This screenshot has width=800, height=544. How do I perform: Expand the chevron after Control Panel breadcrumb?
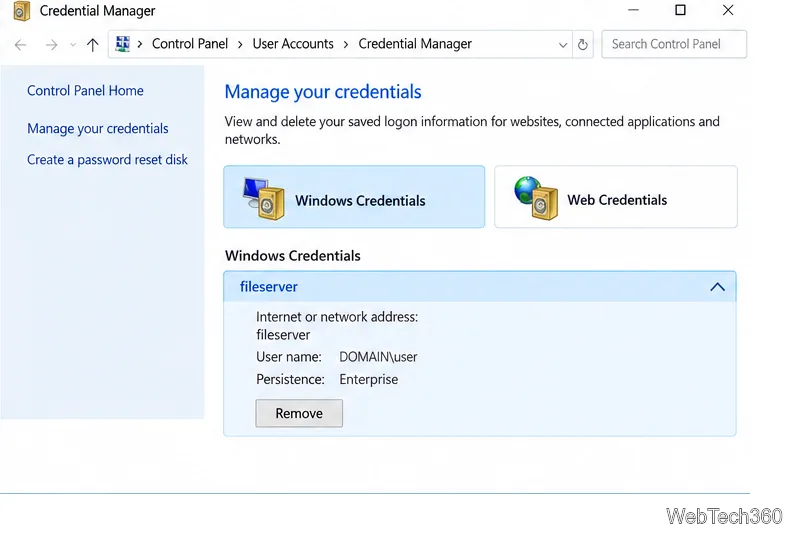tap(240, 44)
